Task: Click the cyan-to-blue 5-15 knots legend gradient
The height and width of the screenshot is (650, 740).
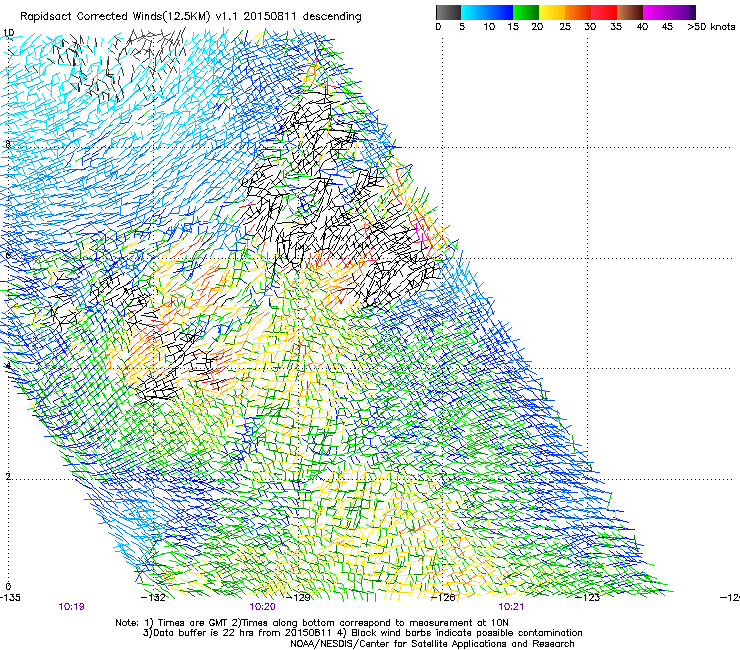Action: 487,12
